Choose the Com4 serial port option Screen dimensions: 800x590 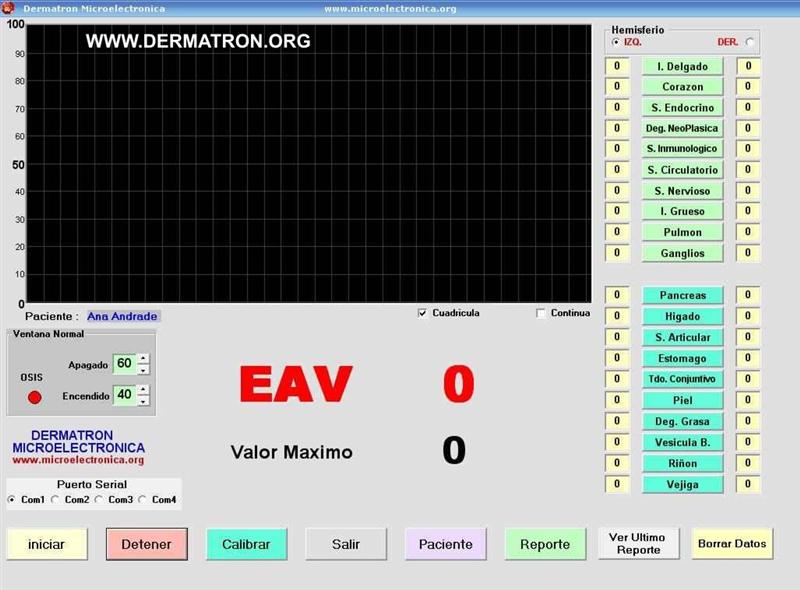pos(142,500)
